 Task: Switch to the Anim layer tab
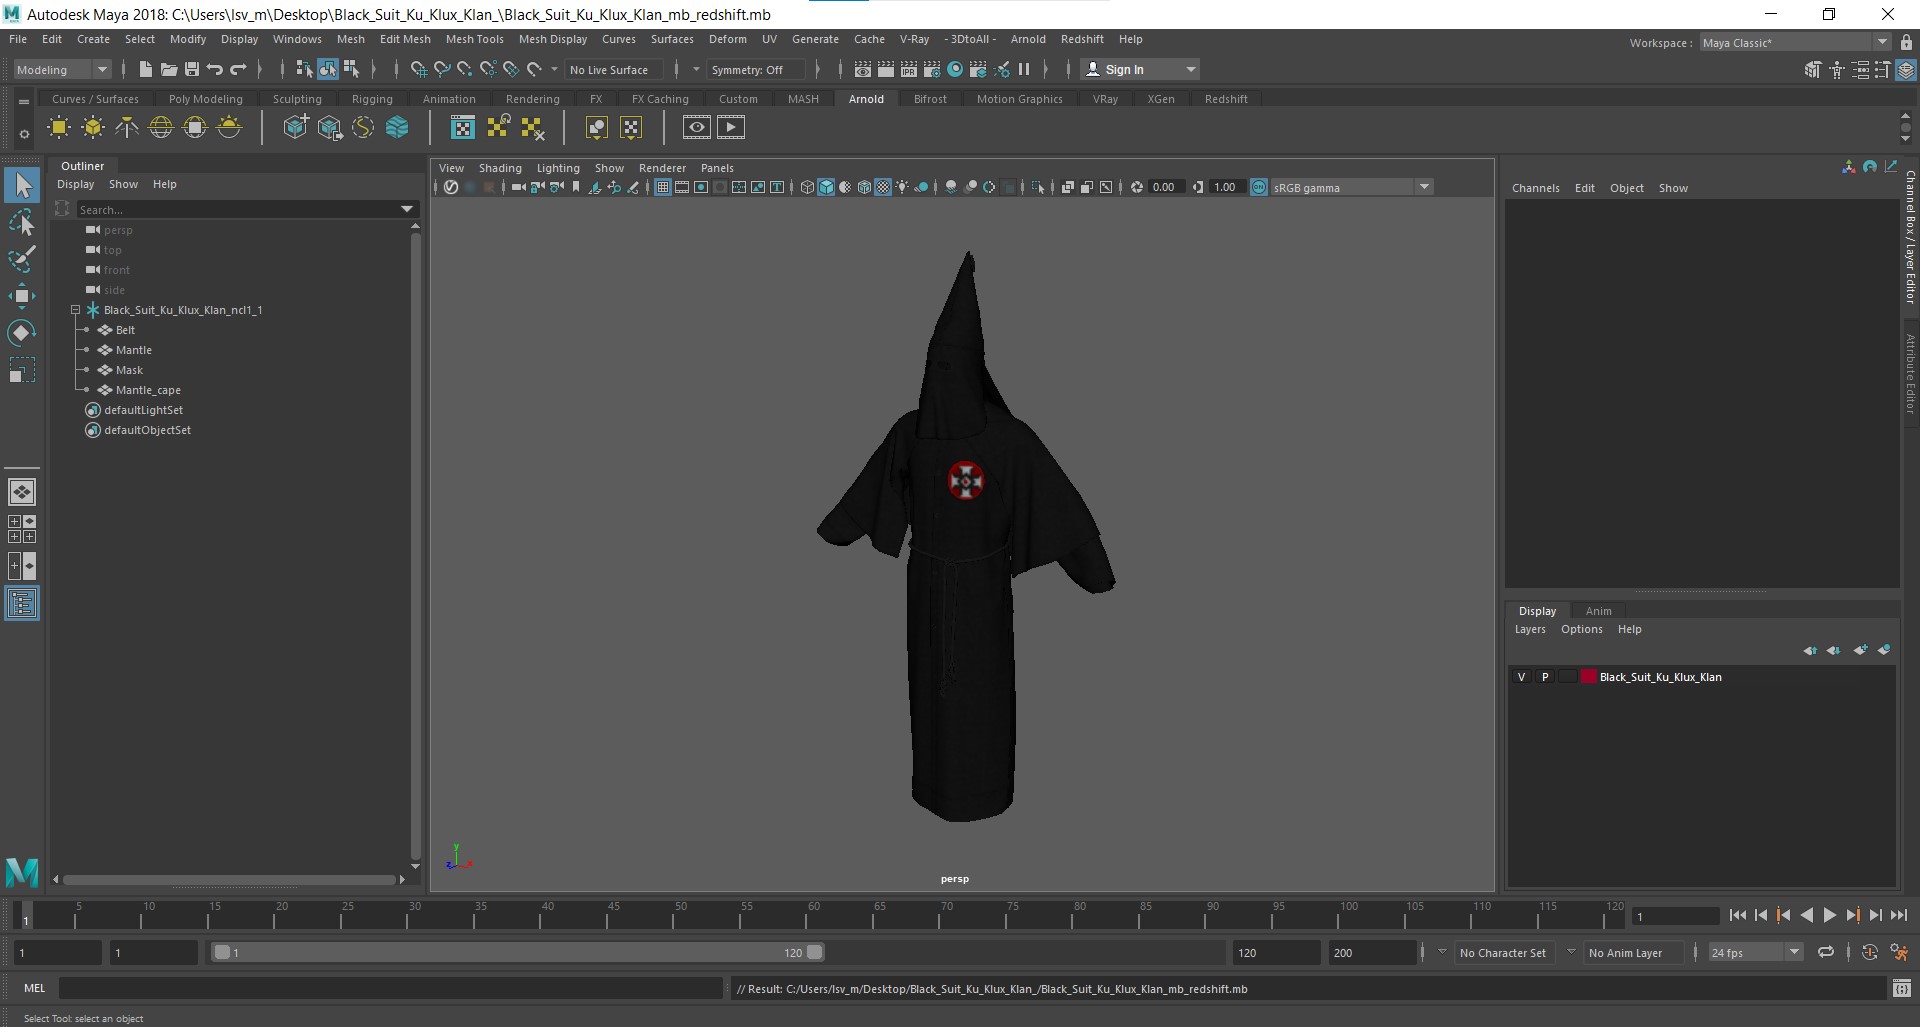click(1598, 611)
